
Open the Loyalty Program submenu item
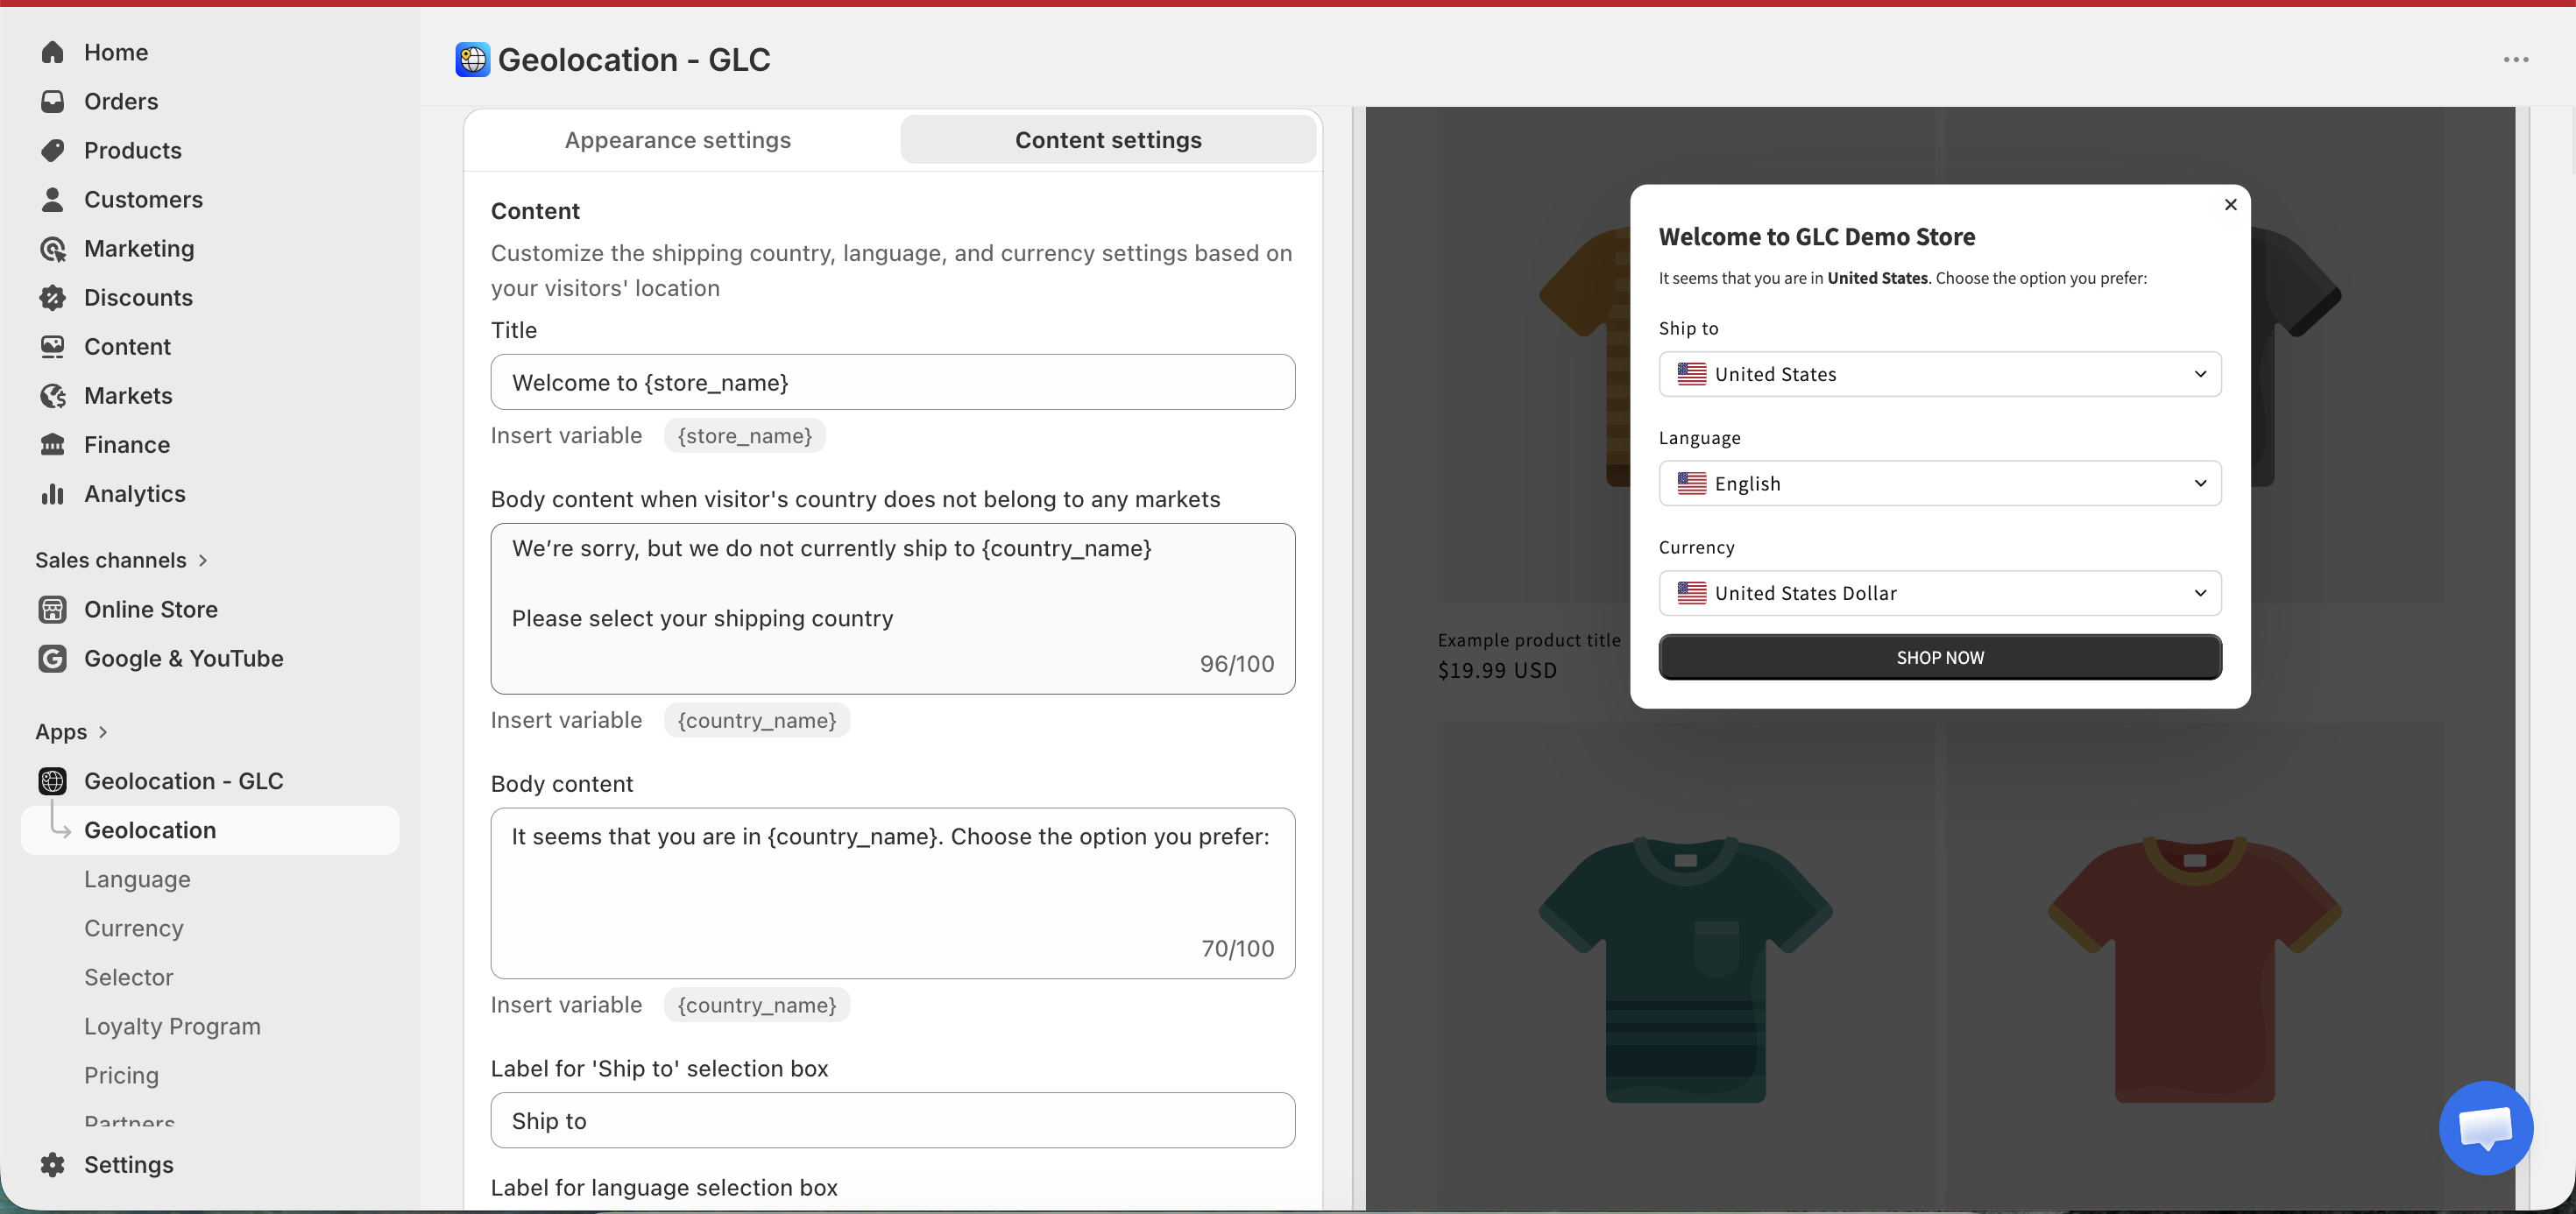point(172,1026)
